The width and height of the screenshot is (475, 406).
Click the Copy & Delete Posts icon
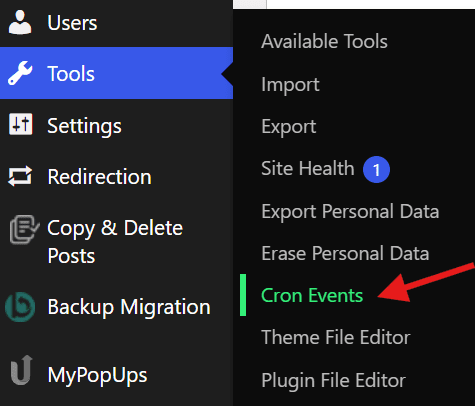click(x=24, y=230)
